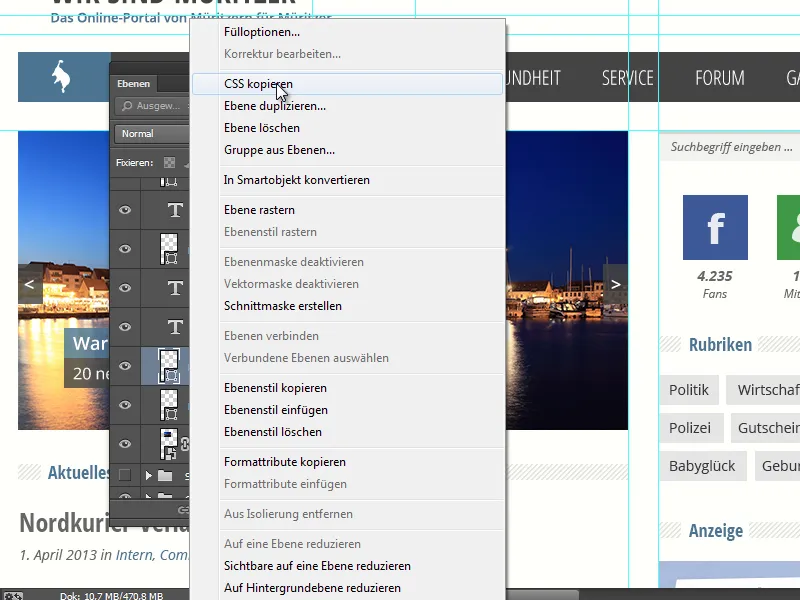
Task: Hide the selected shape layer via eye icon
Action: [x=125, y=366]
